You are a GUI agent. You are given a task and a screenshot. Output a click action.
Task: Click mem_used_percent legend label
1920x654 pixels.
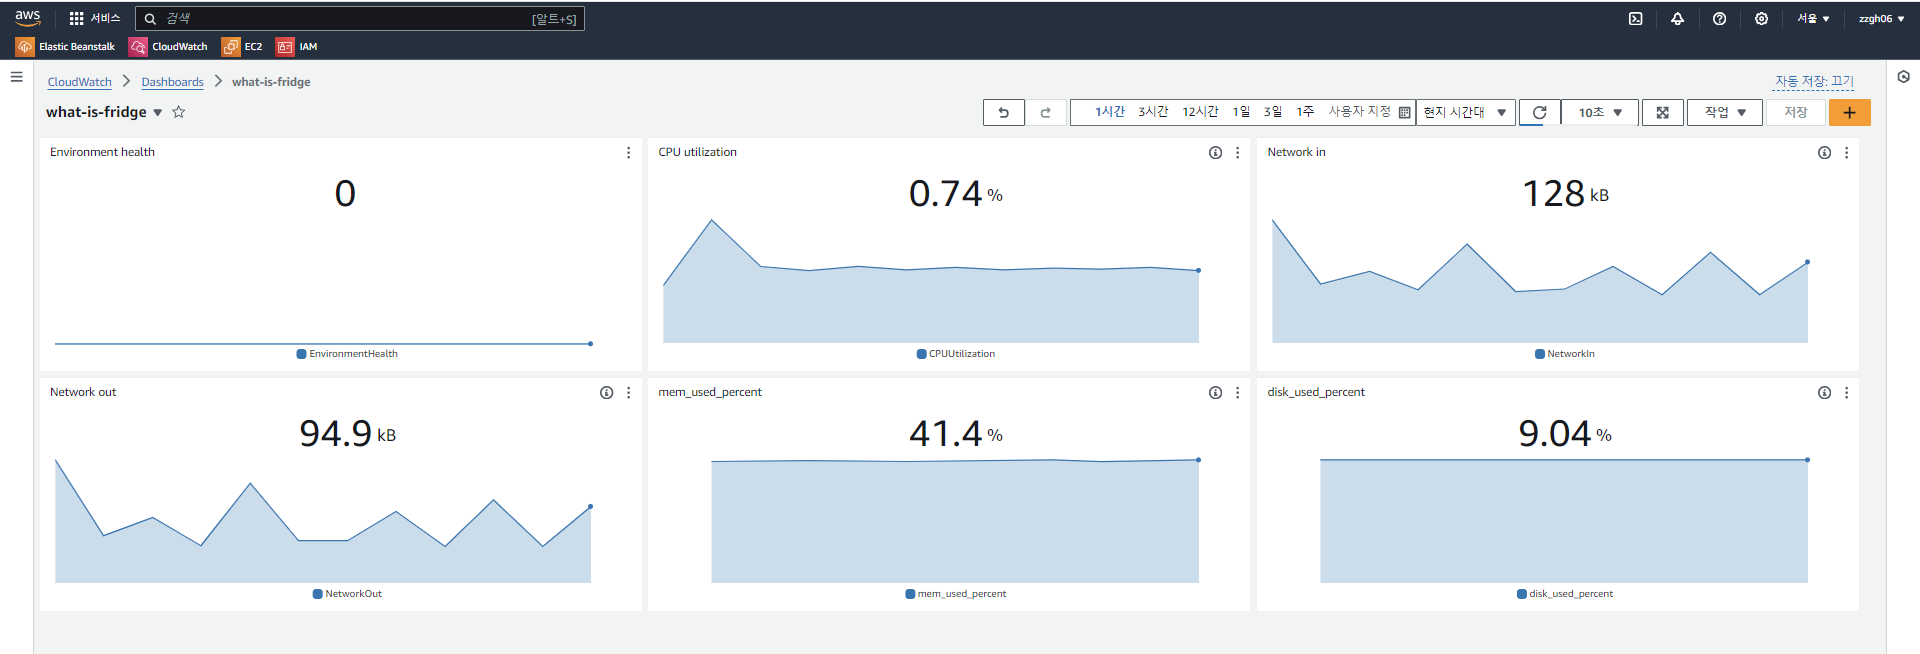click(962, 594)
